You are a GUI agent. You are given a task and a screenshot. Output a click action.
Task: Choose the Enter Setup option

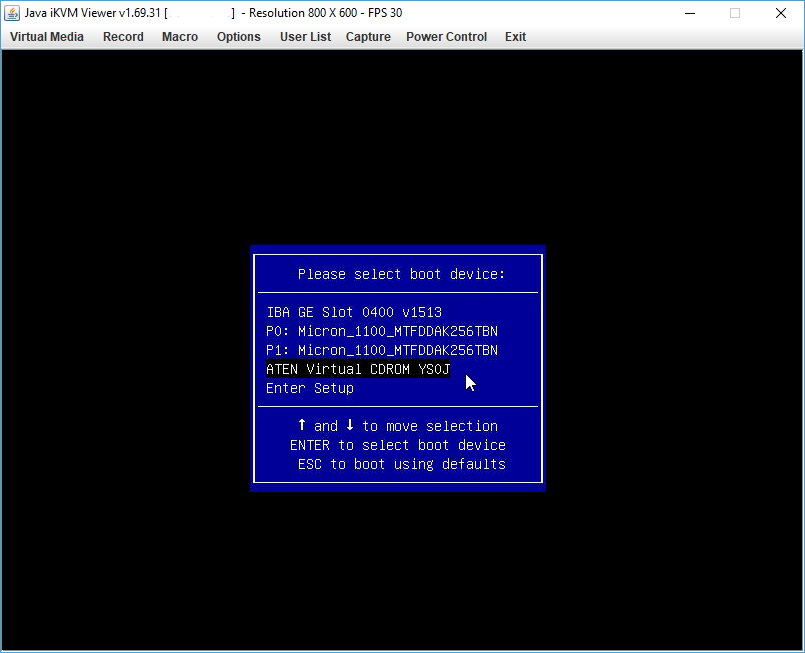click(x=310, y=388)
